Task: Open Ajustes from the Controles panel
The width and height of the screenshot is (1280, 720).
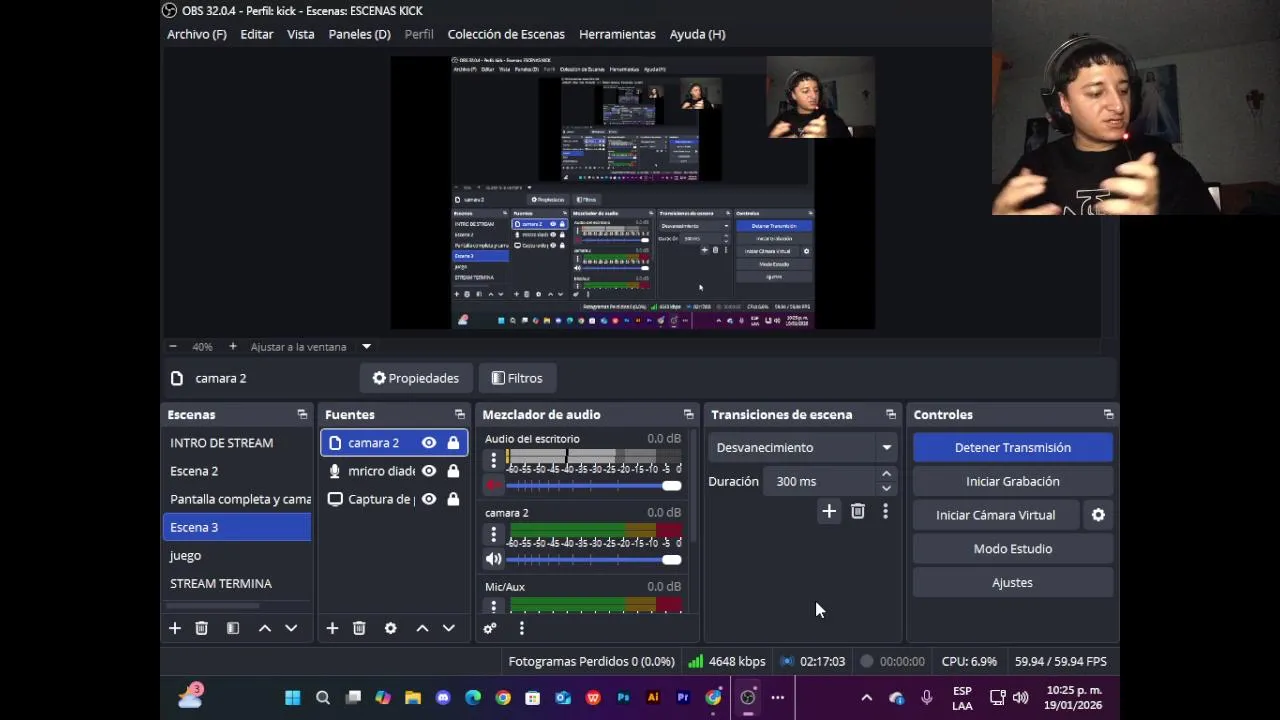Action: coord(1013,583)
